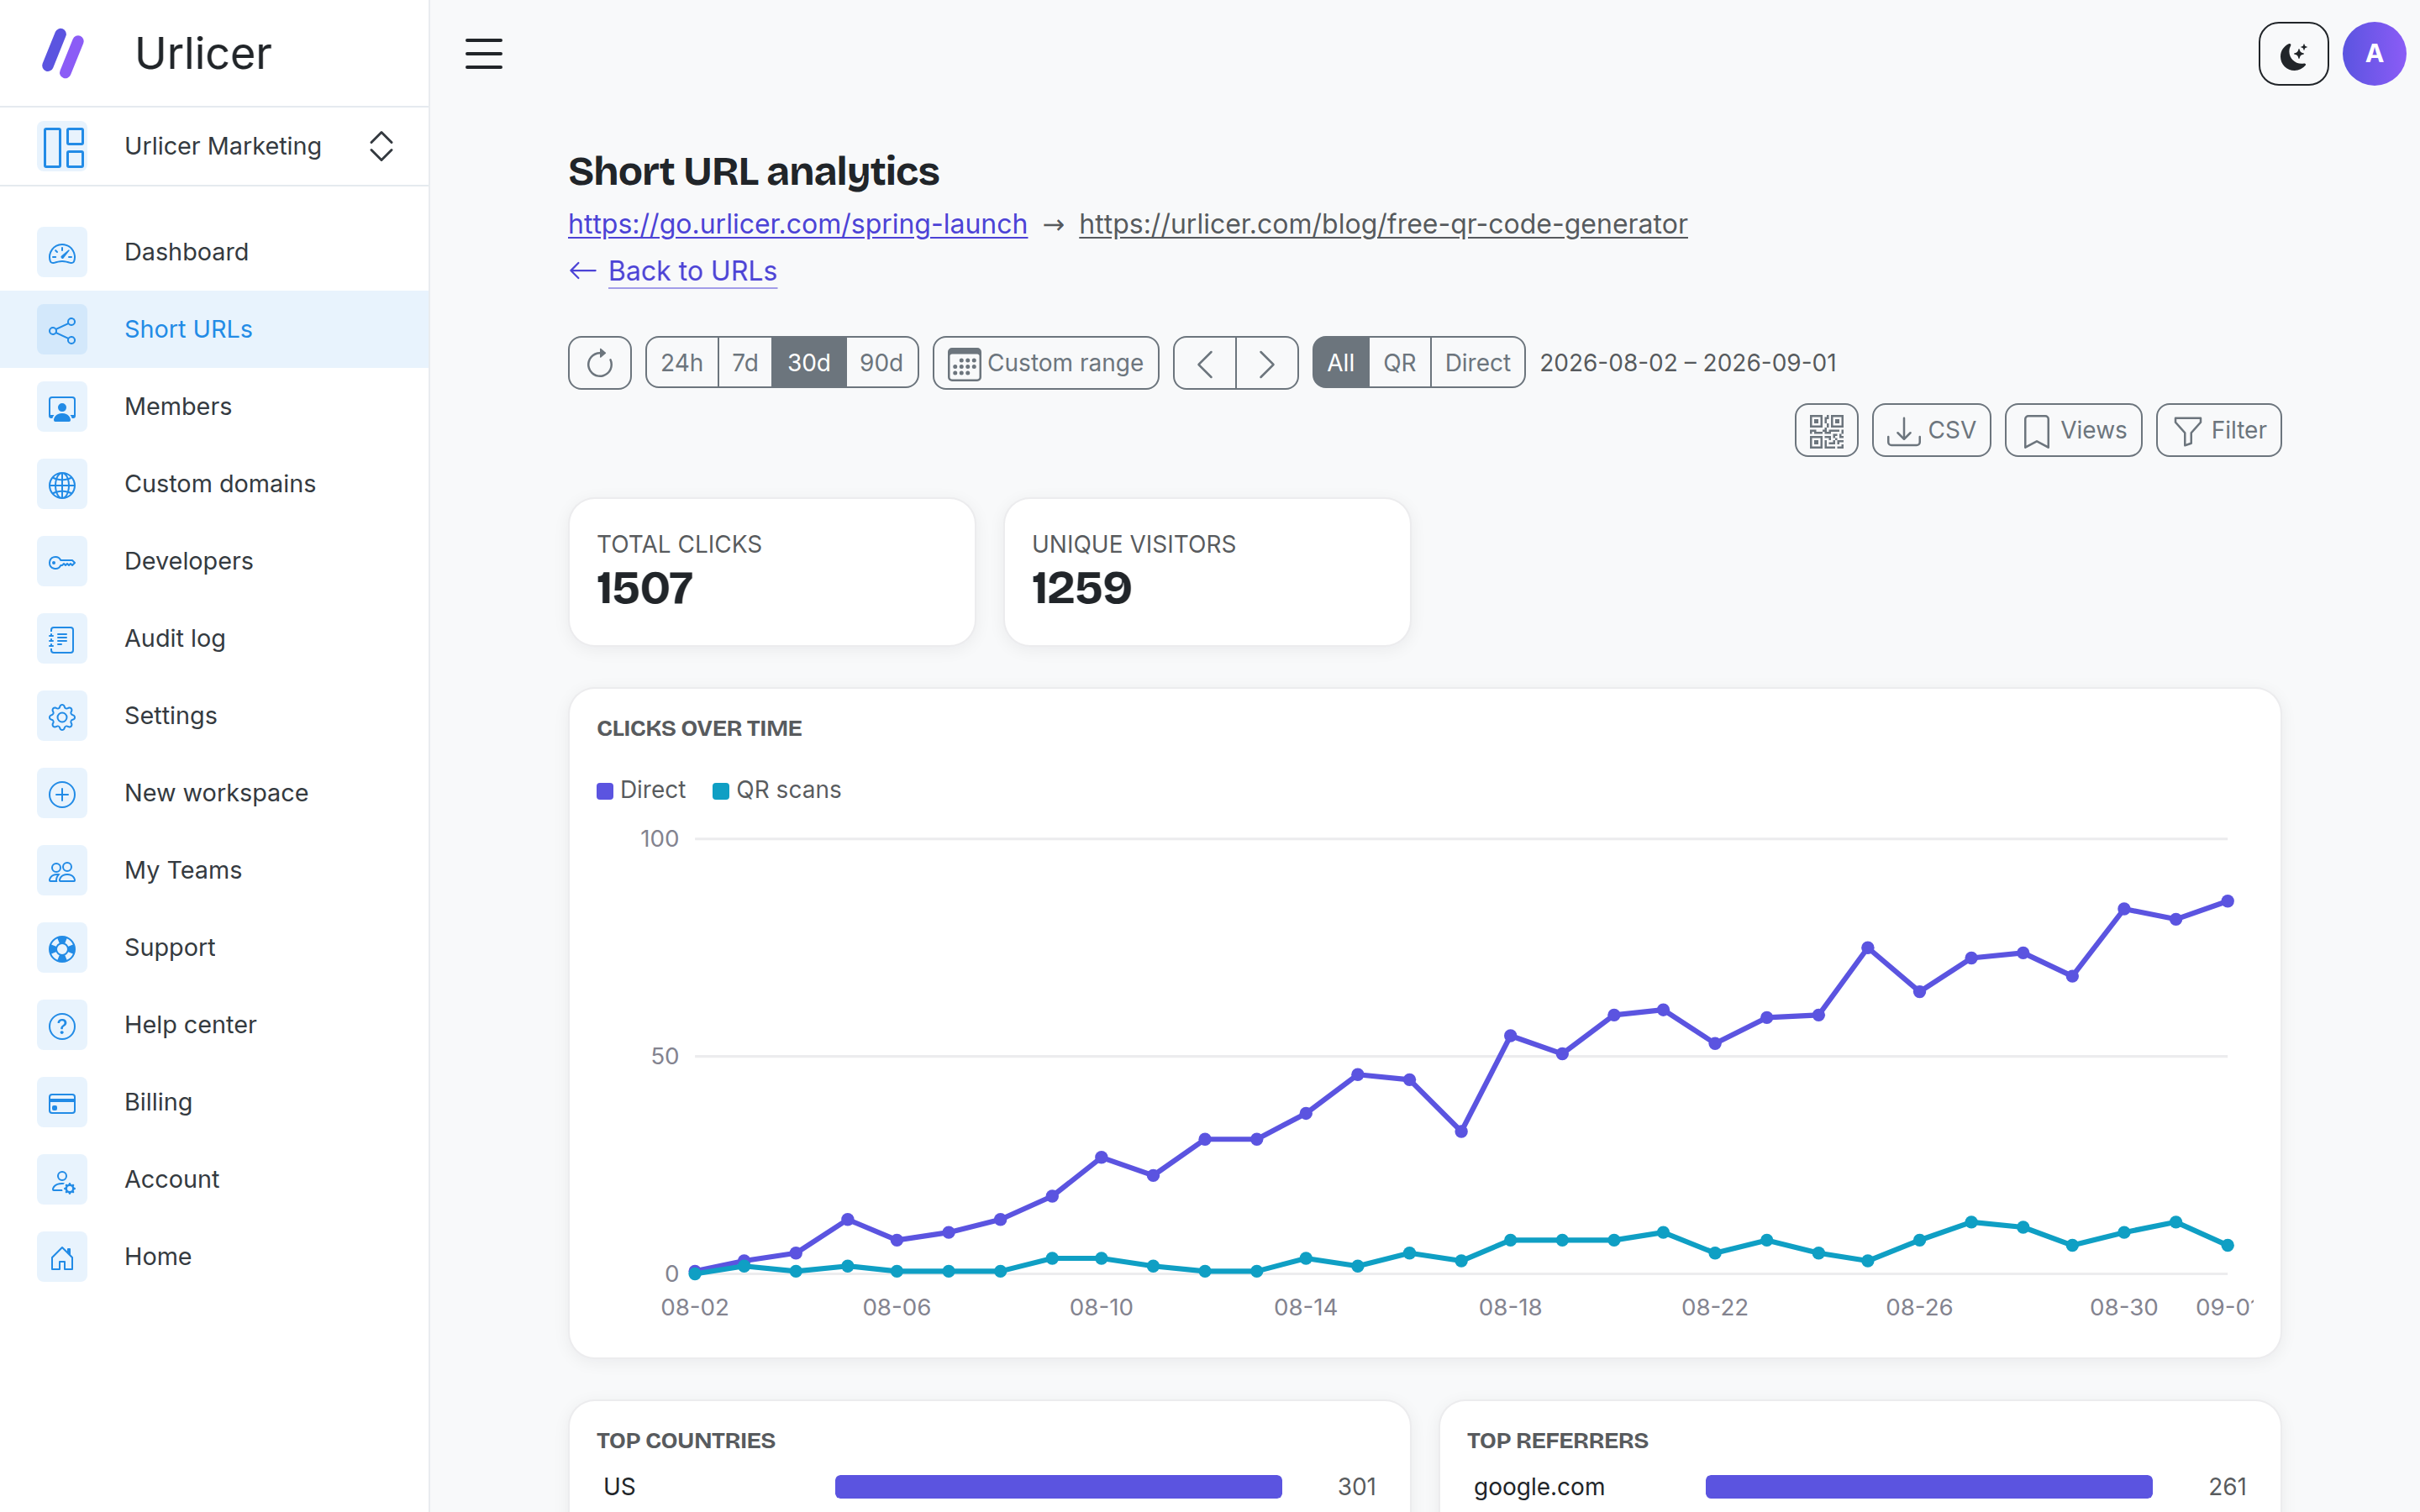Open Custom domains menu item
Screen dimensions: 2420x1512
(214, 484)
